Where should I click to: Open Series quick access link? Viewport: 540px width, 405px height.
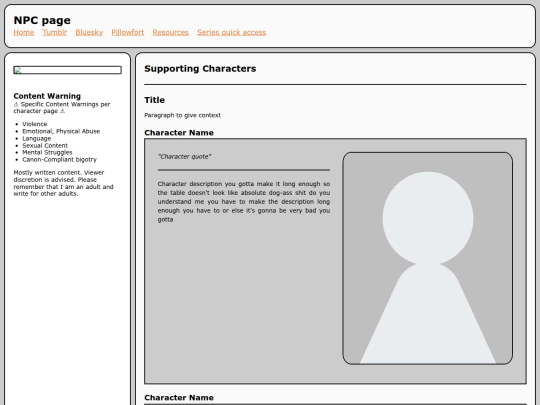click(231, 32)
